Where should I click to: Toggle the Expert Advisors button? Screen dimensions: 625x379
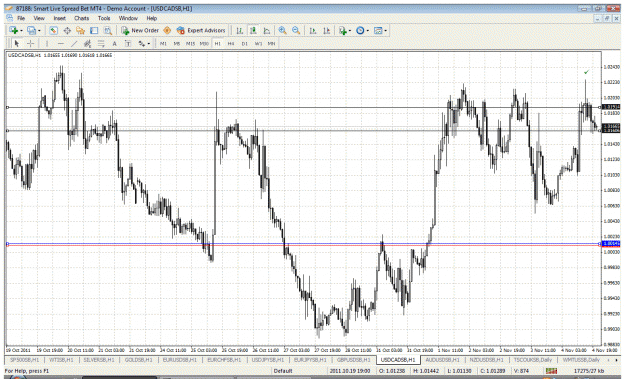point(201,30)
